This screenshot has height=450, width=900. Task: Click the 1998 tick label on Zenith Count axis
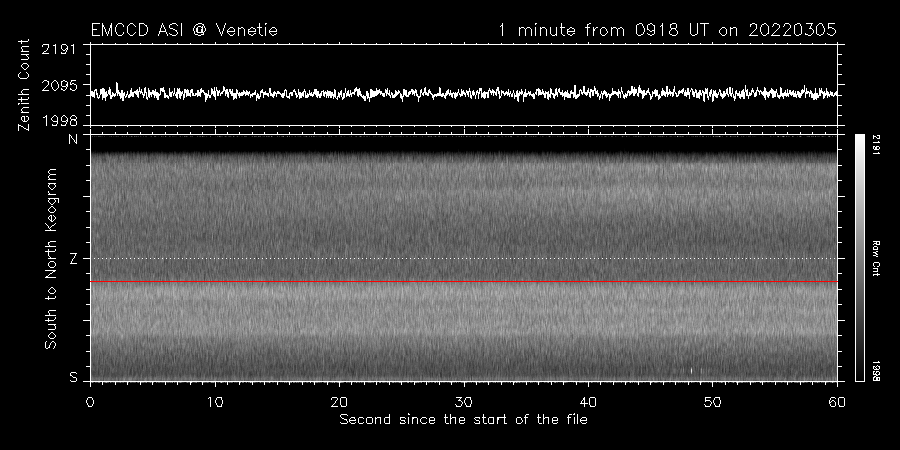[x=59, y=121]
